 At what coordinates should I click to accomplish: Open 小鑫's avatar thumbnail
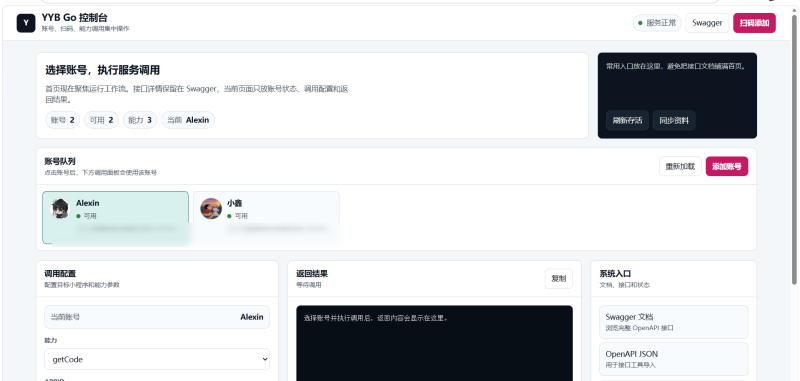[211, 209]
